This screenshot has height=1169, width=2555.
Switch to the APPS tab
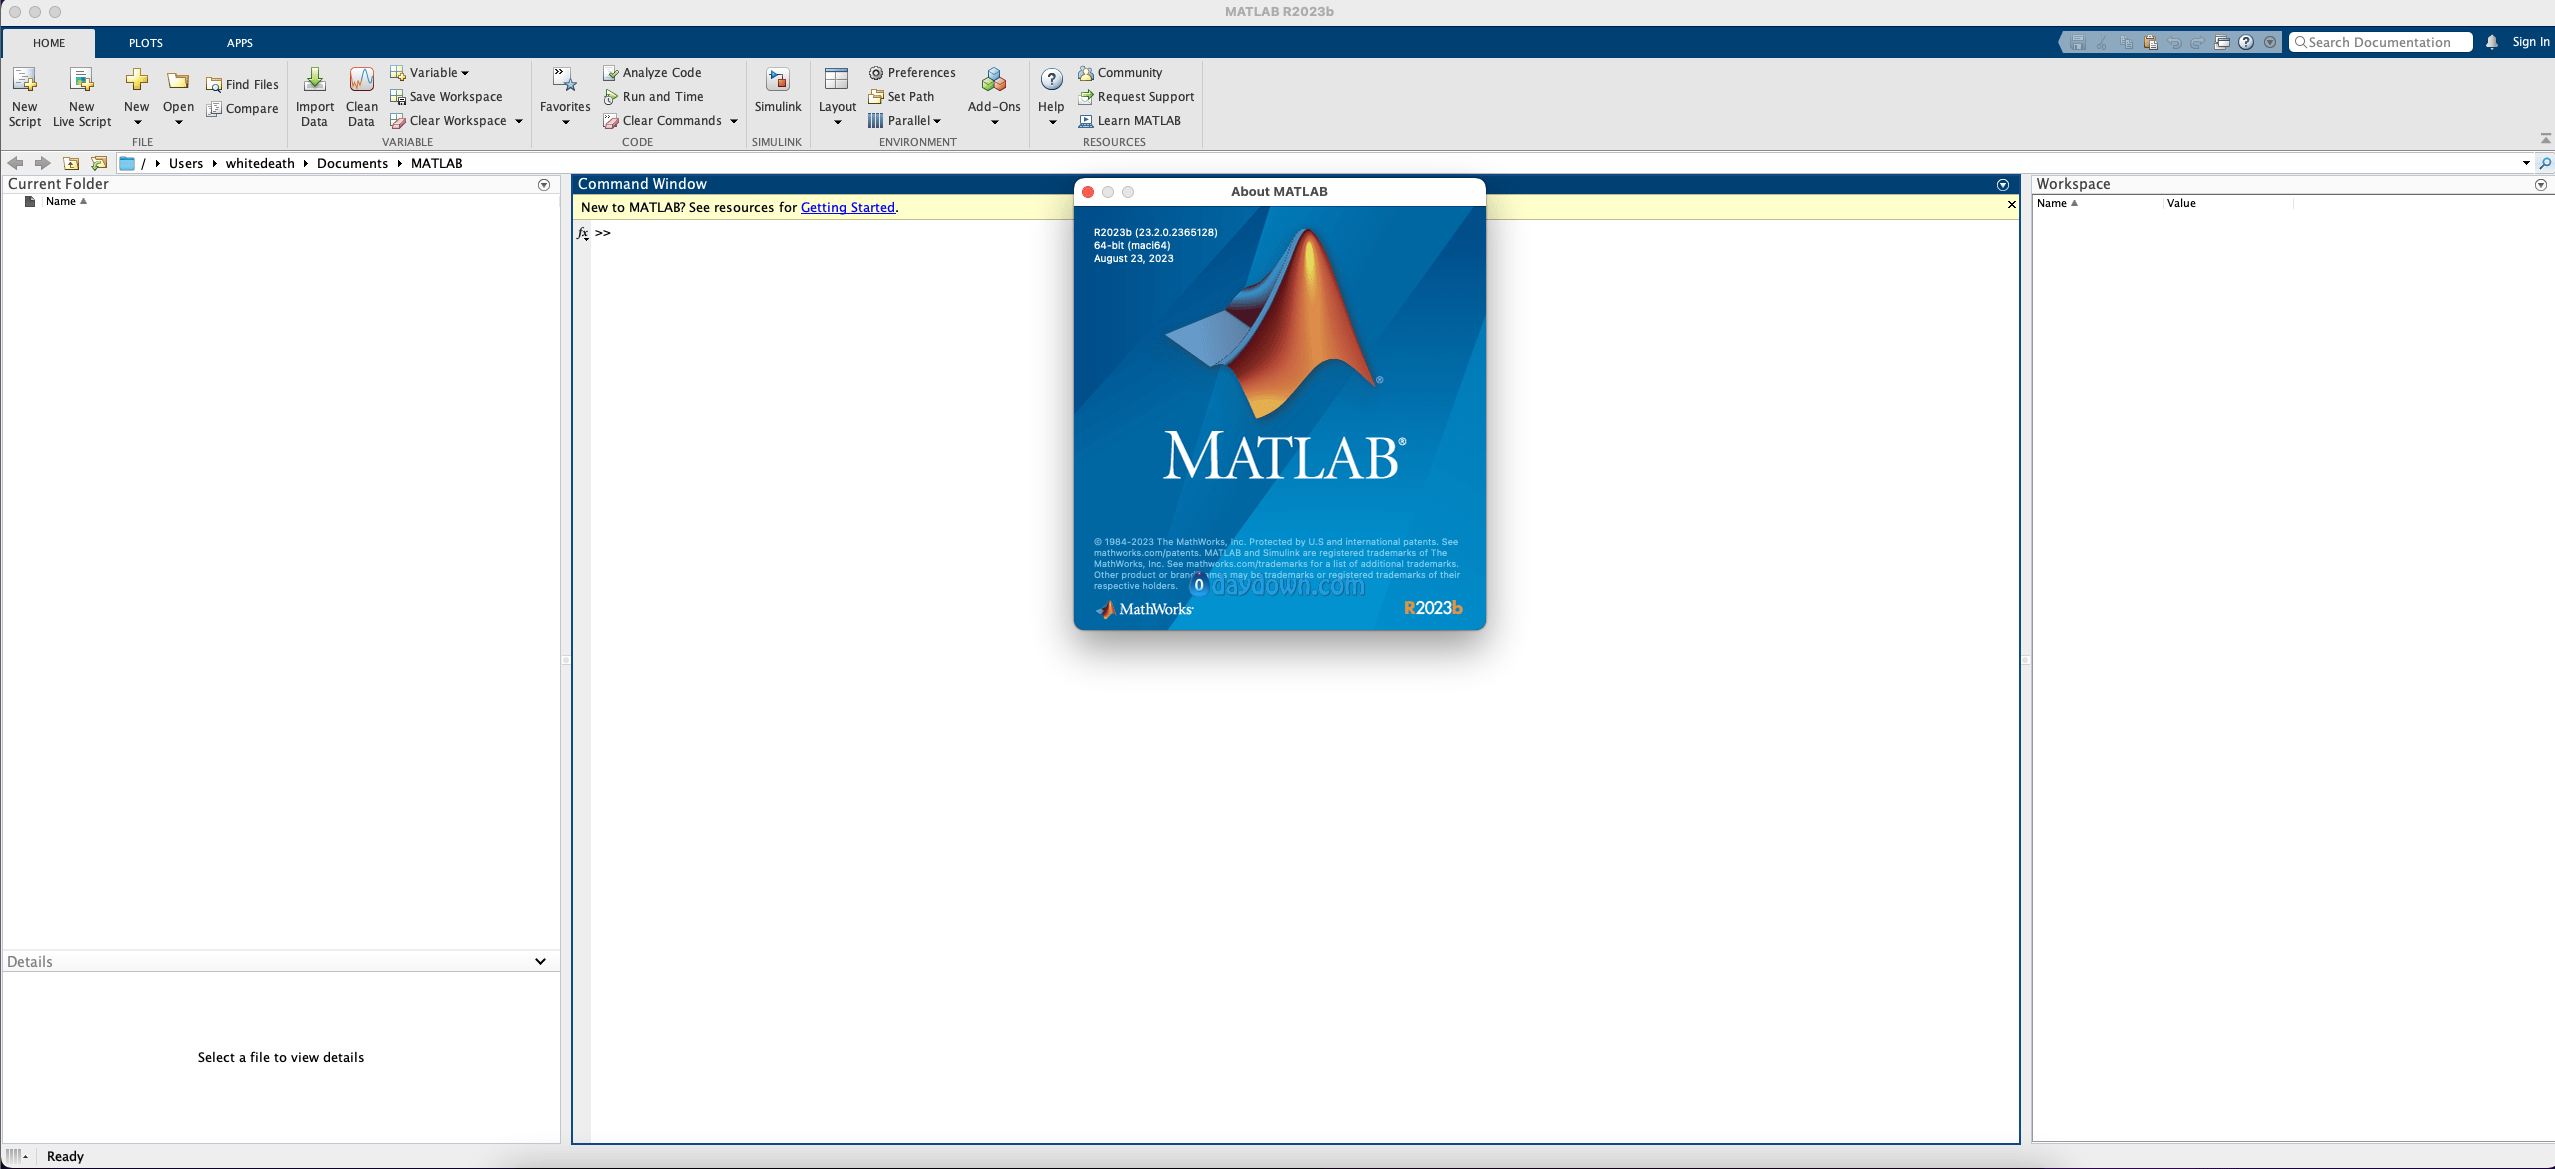pos(239,43)
